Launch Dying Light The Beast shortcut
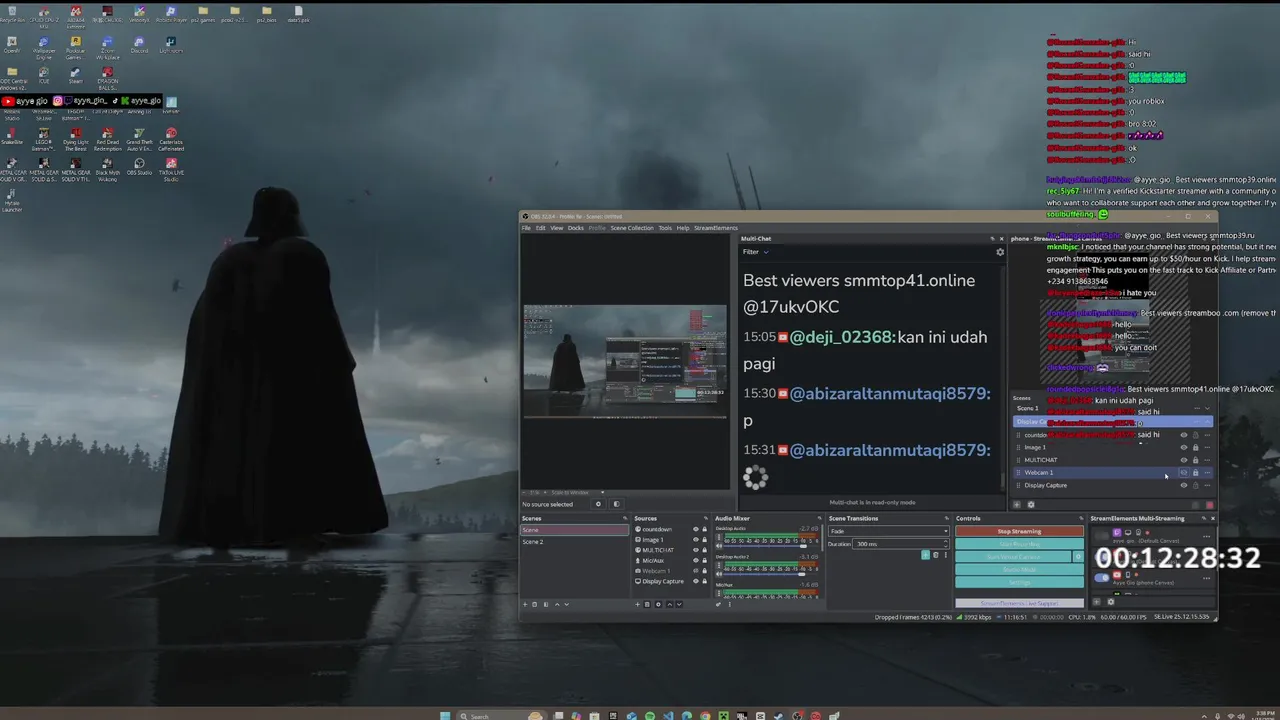Image resolution: width=1280 pixels, height=720 pixels. click(x=75, y=139)
